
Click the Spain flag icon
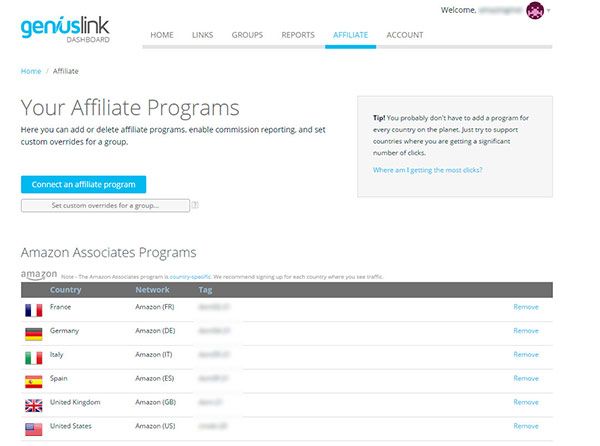[x=34, y=382]
